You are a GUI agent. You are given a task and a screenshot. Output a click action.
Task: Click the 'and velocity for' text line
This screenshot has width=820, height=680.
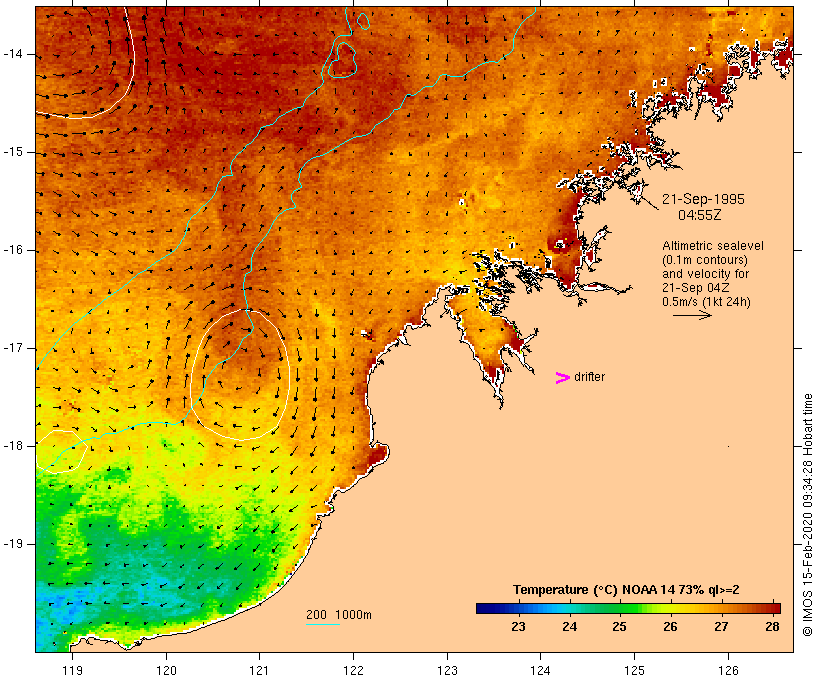(705, 274)
